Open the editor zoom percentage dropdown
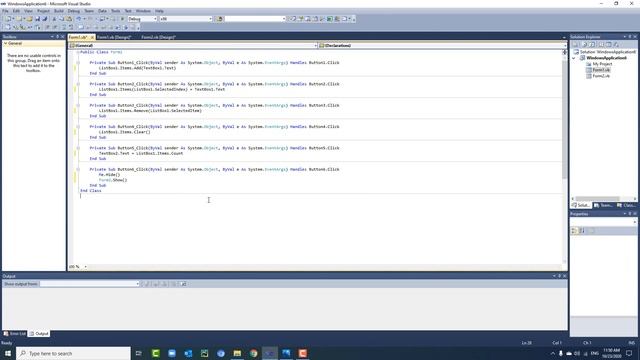This screenshot has width=640, height=360. (85, 267)
